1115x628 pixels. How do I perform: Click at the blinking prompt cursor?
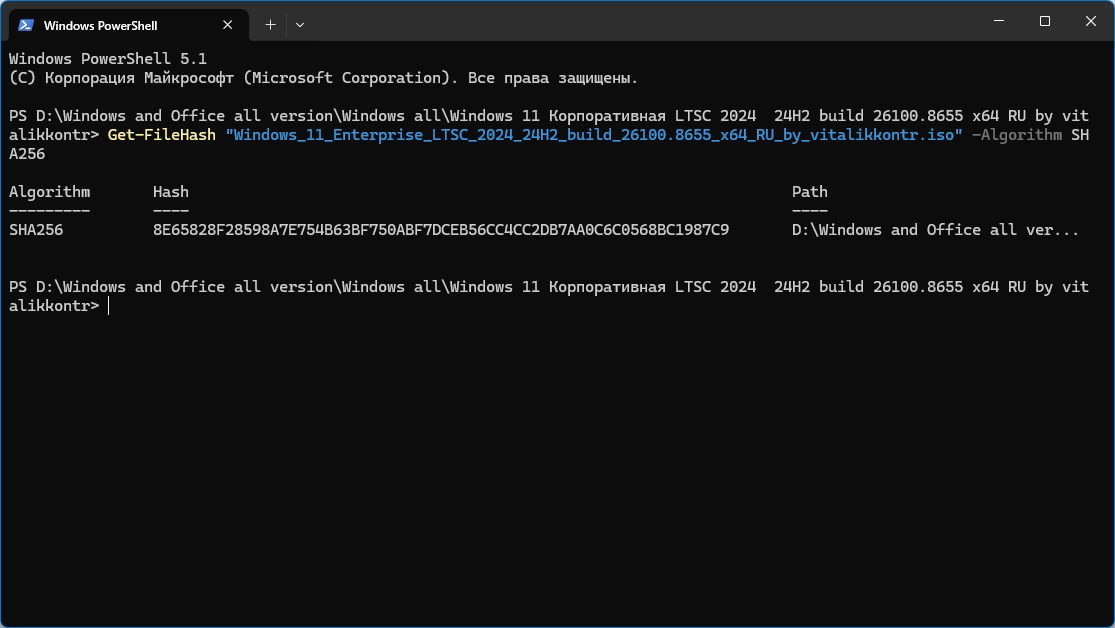[109, 306]
